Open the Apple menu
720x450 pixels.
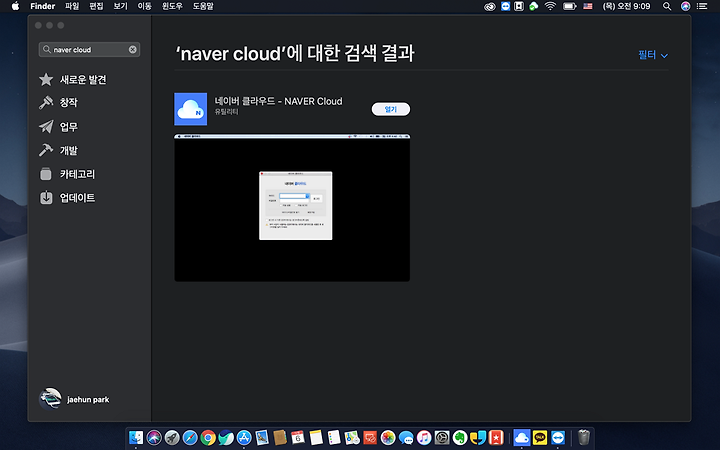pyautogui.click(x=15, y=6)
